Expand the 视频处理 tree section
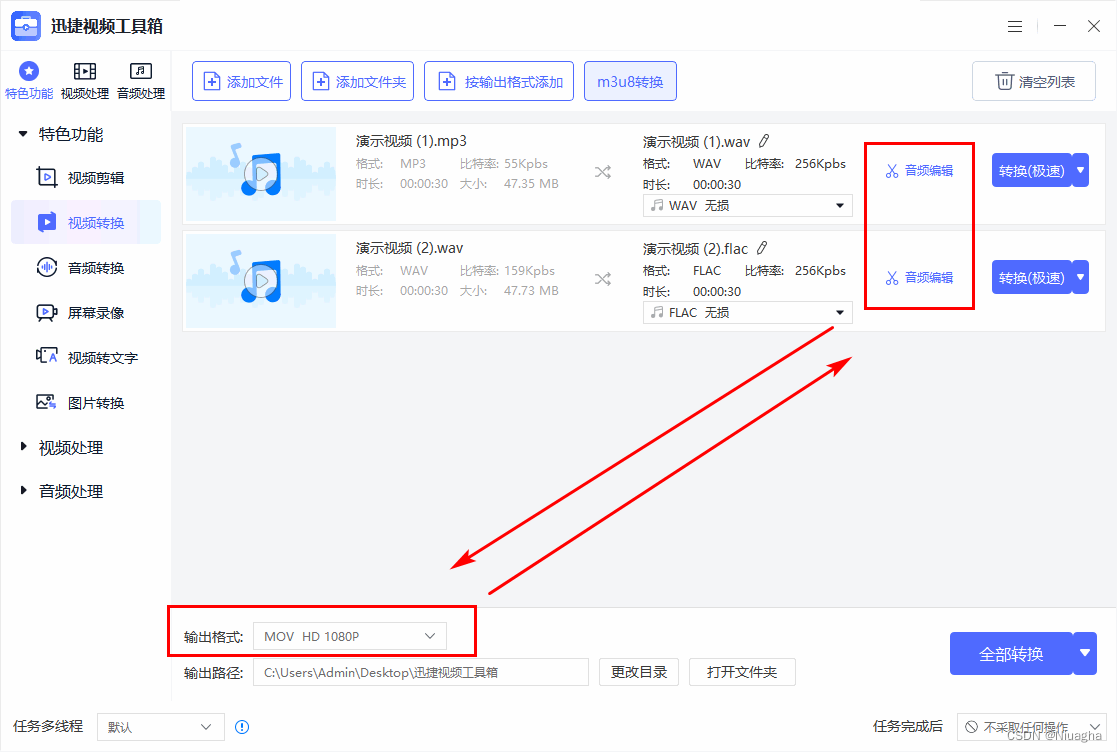Image resolution: width=1117 pixels, height=752 pixels. pos(23,447)
